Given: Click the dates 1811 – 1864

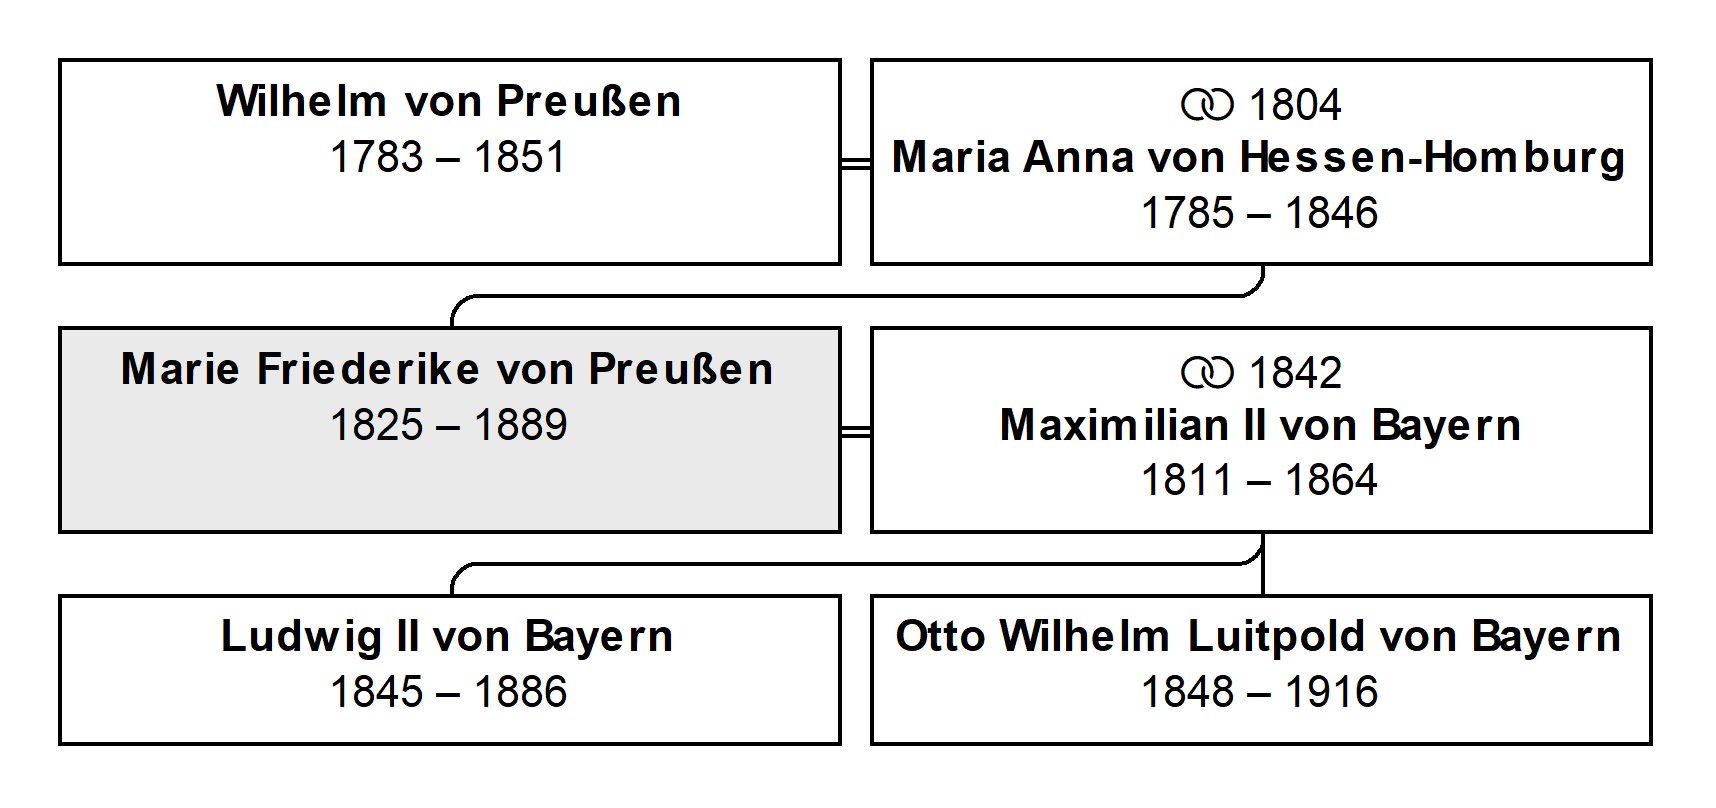Looking at the screenshot, I should point(1260,480).
